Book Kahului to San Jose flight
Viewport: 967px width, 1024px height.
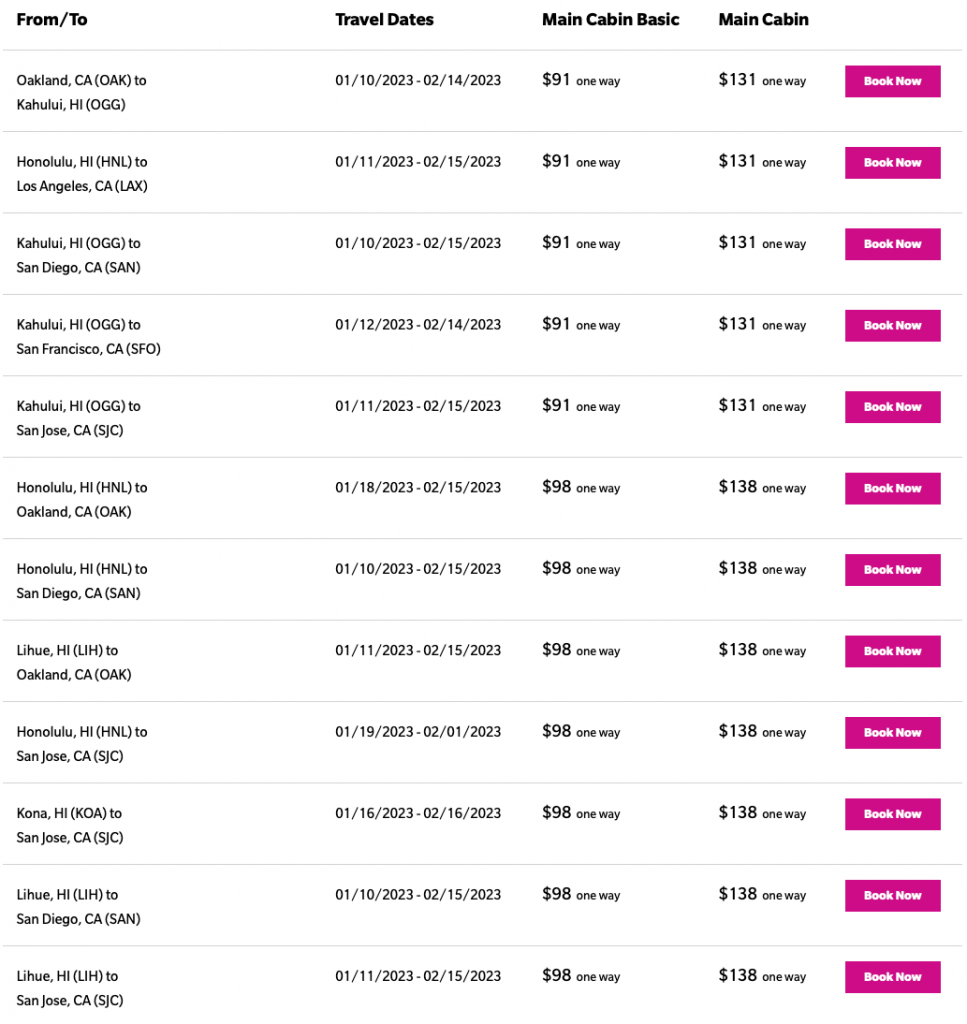point(892,407)
